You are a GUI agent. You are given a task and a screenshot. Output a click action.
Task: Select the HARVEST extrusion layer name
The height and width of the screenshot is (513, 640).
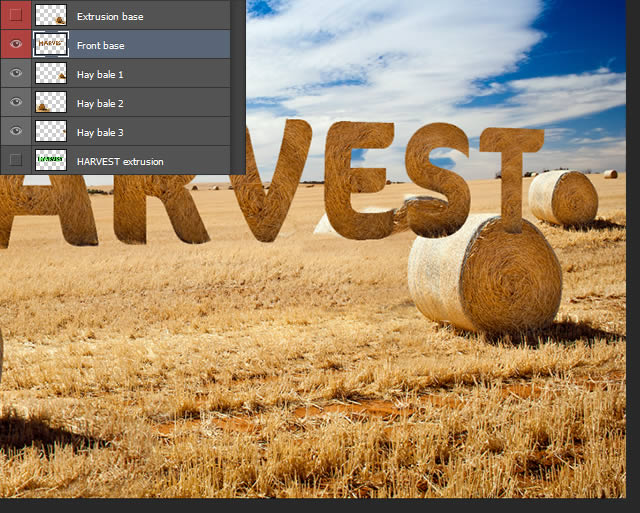point(120,162)
